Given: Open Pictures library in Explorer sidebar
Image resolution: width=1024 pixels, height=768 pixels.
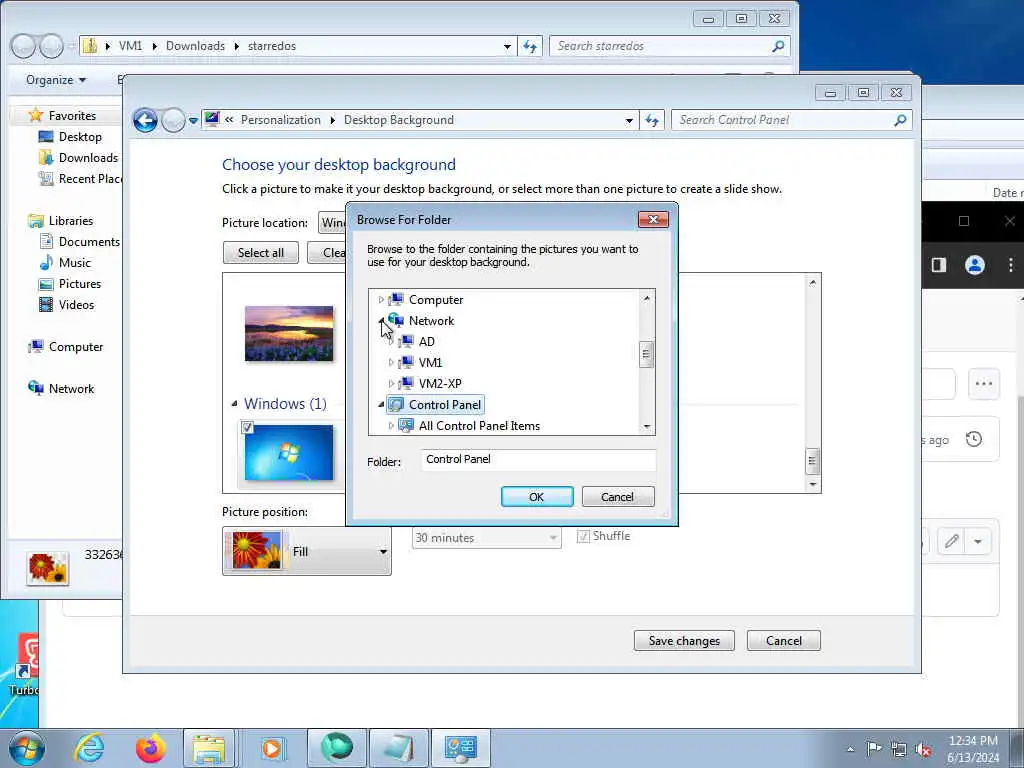Looking at the screenshot, I should pyautogui.click(x=80, y=283).
